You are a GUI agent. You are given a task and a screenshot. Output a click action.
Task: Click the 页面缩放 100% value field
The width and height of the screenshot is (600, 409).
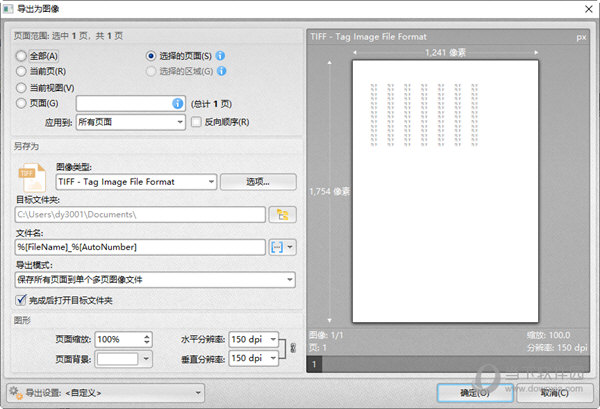tap(119, 339)
